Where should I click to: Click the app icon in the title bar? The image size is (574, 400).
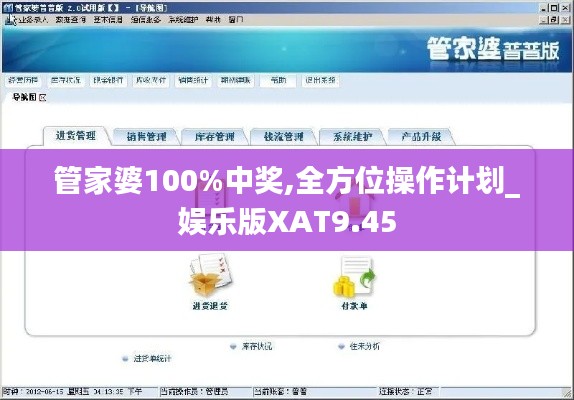(x=8, y=8)
